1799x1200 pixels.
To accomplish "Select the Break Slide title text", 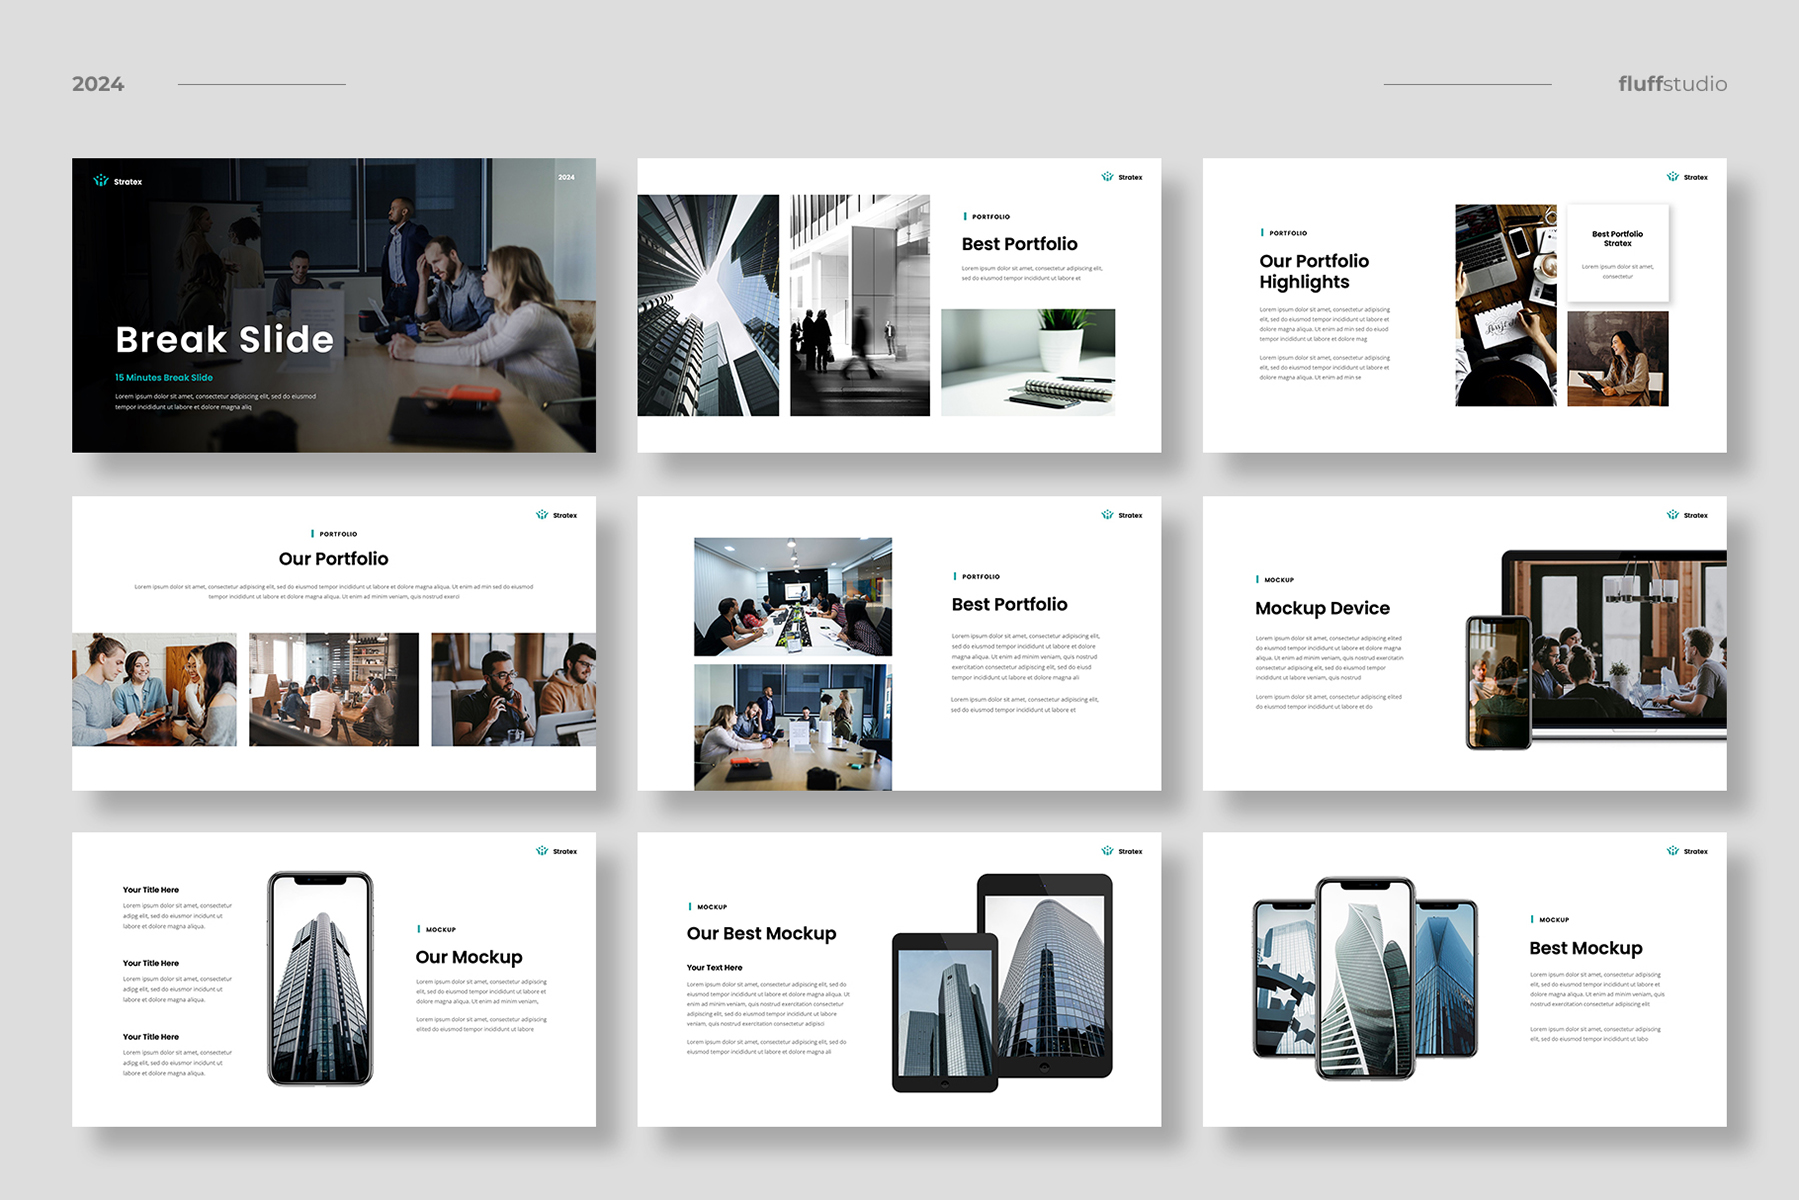I will (x=224, y=340).
